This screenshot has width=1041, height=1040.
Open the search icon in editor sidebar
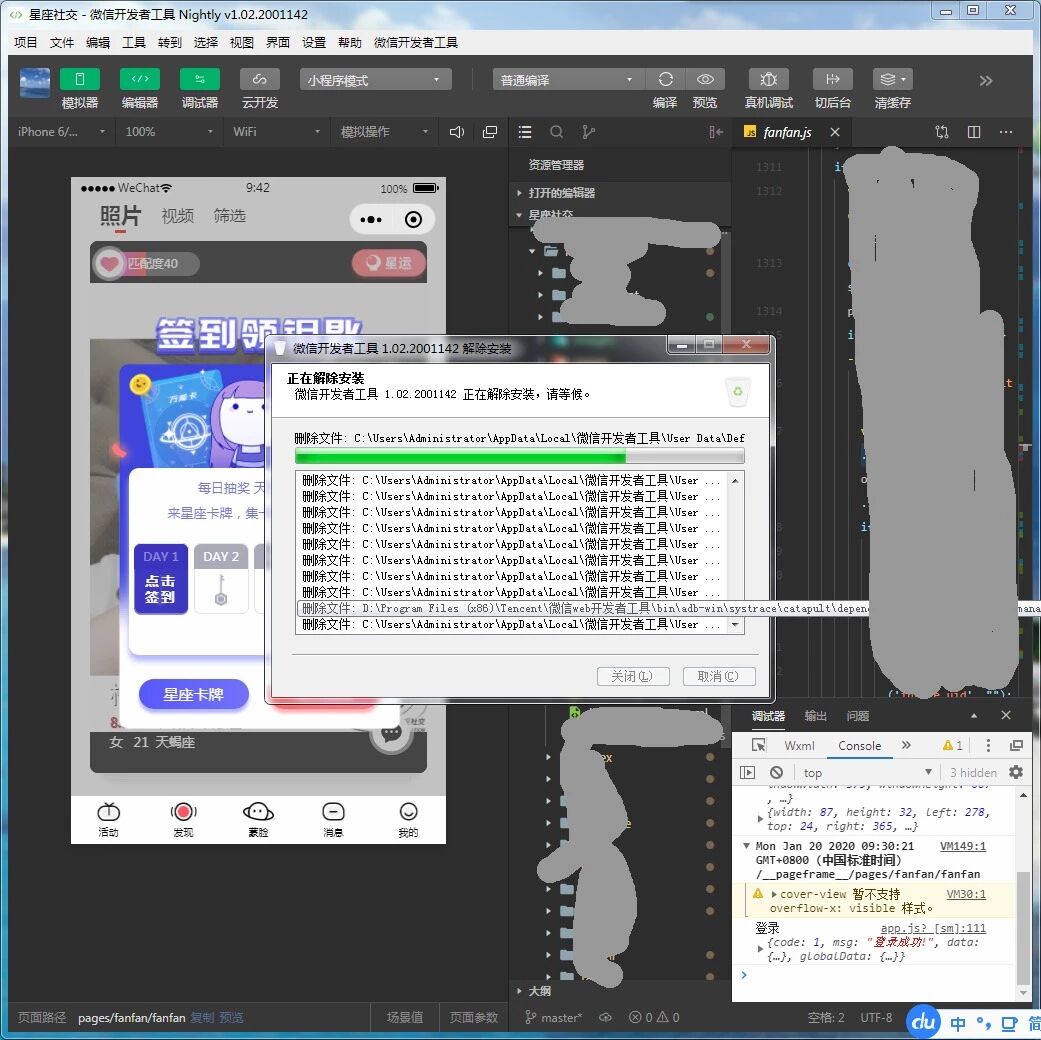point(557,131)
